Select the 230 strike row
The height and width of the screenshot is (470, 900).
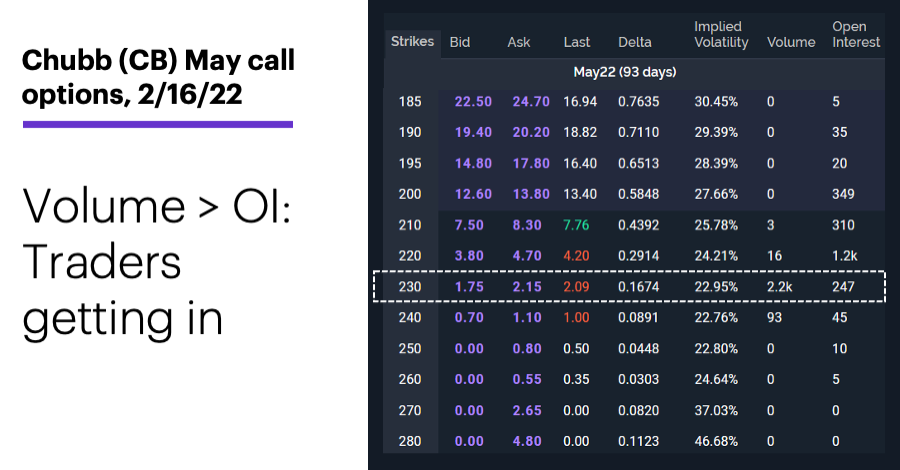tap(629, 286)
